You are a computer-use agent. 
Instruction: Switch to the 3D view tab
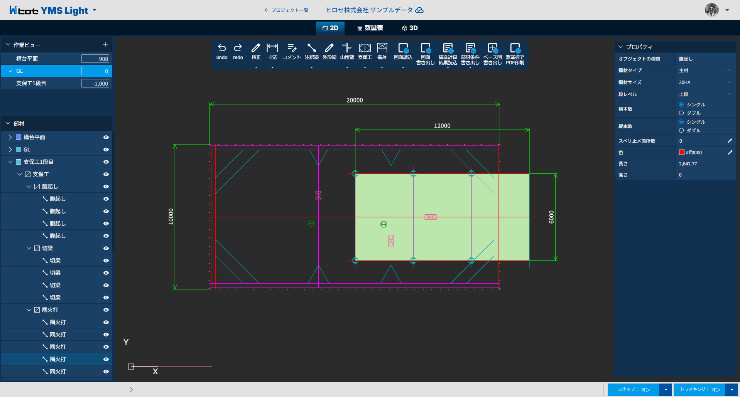(409, 28)
